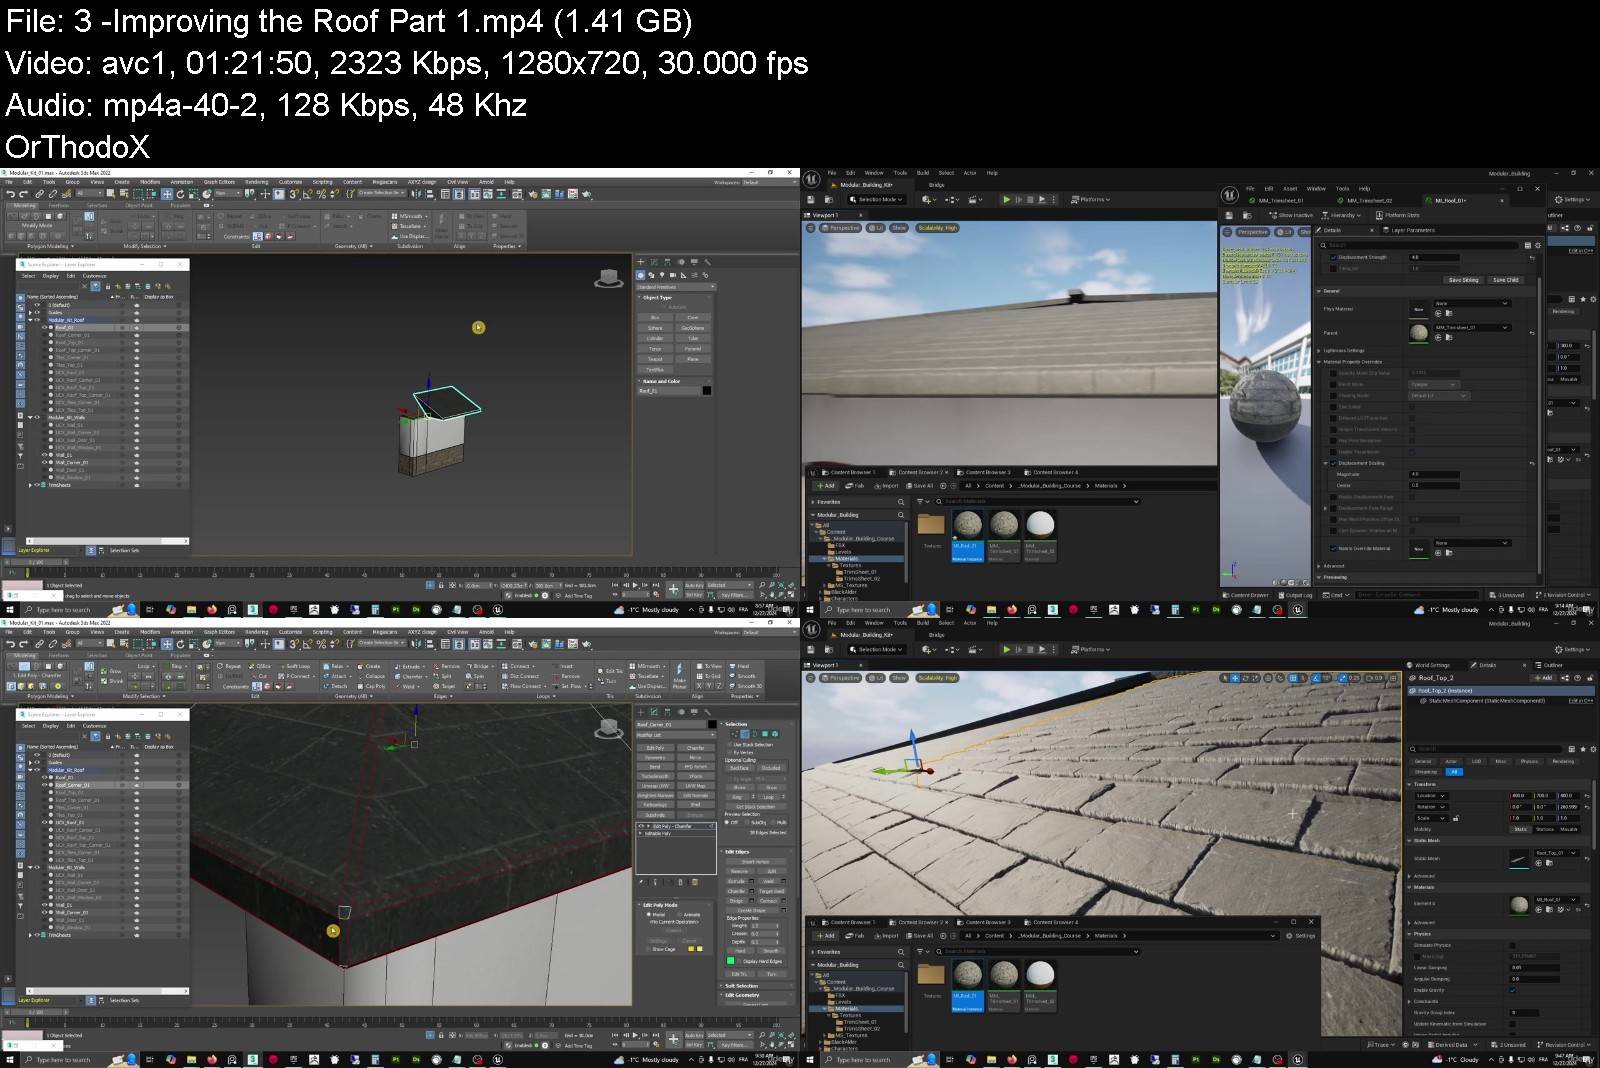
Task: Open Modifier List dropdown
Action: [676, 735]
